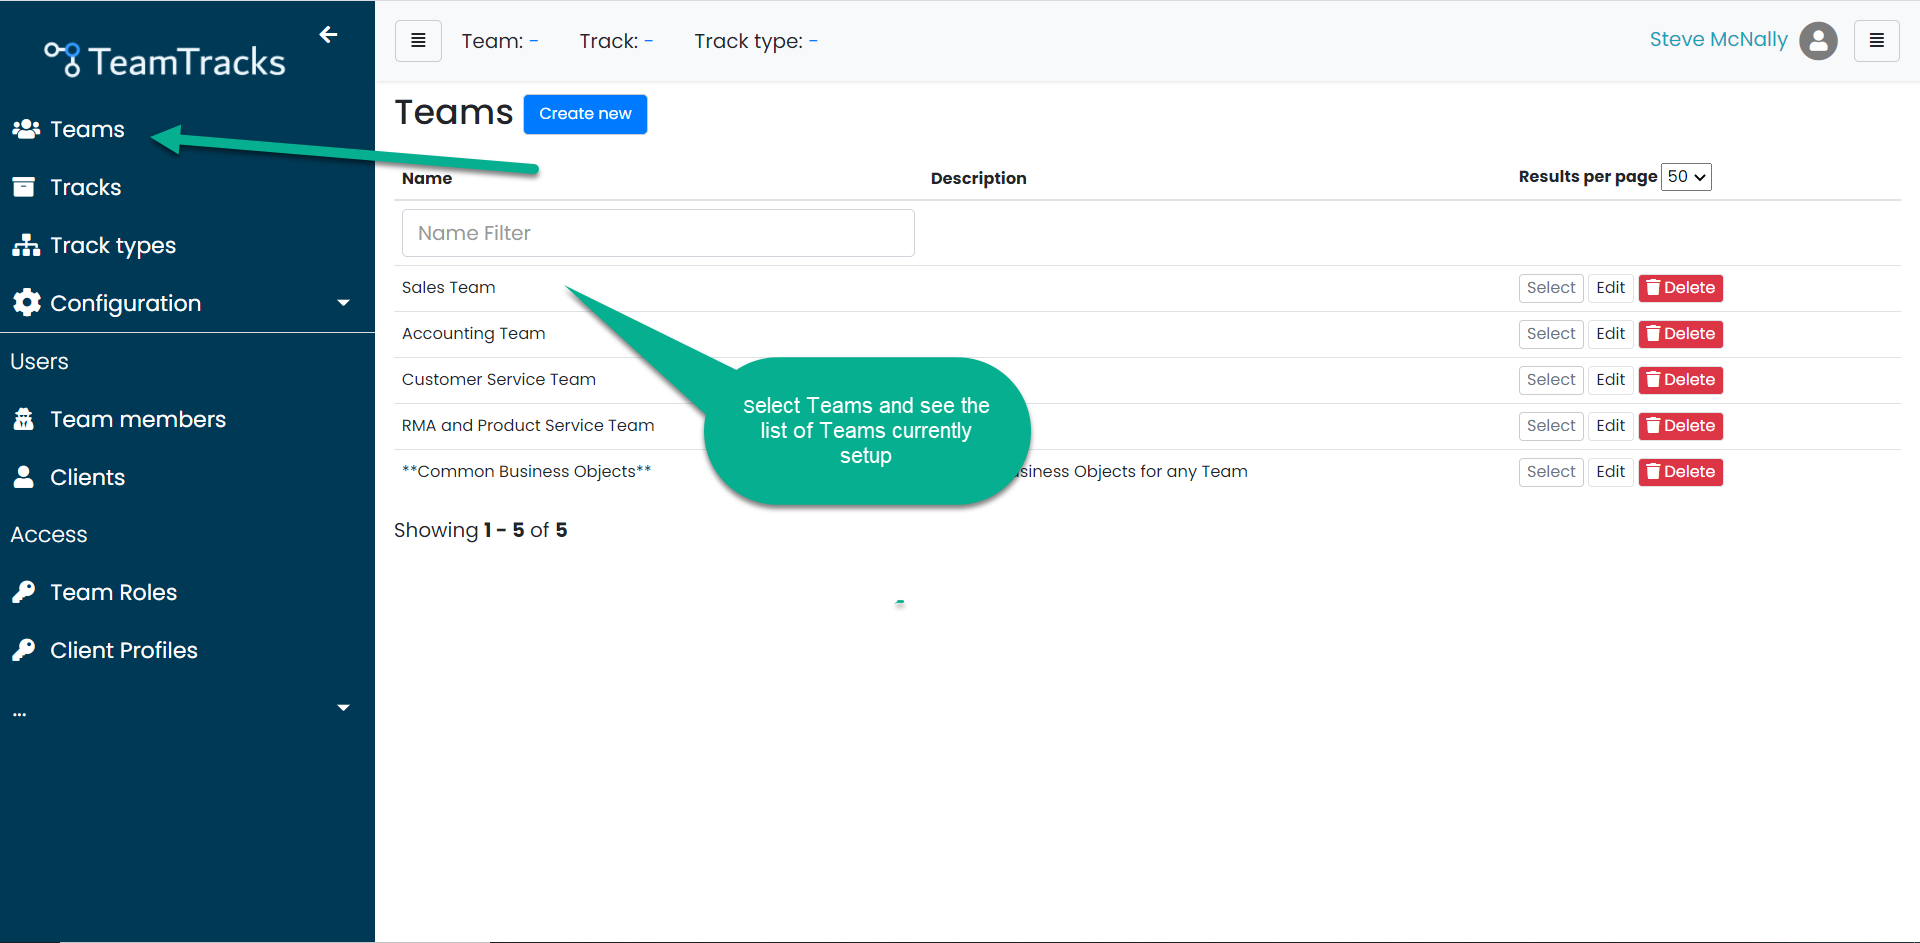The height and width of the screenshot is (943, 1920).
Task: Select the Teams people icon in sidebar
Action: pos(25,128)
